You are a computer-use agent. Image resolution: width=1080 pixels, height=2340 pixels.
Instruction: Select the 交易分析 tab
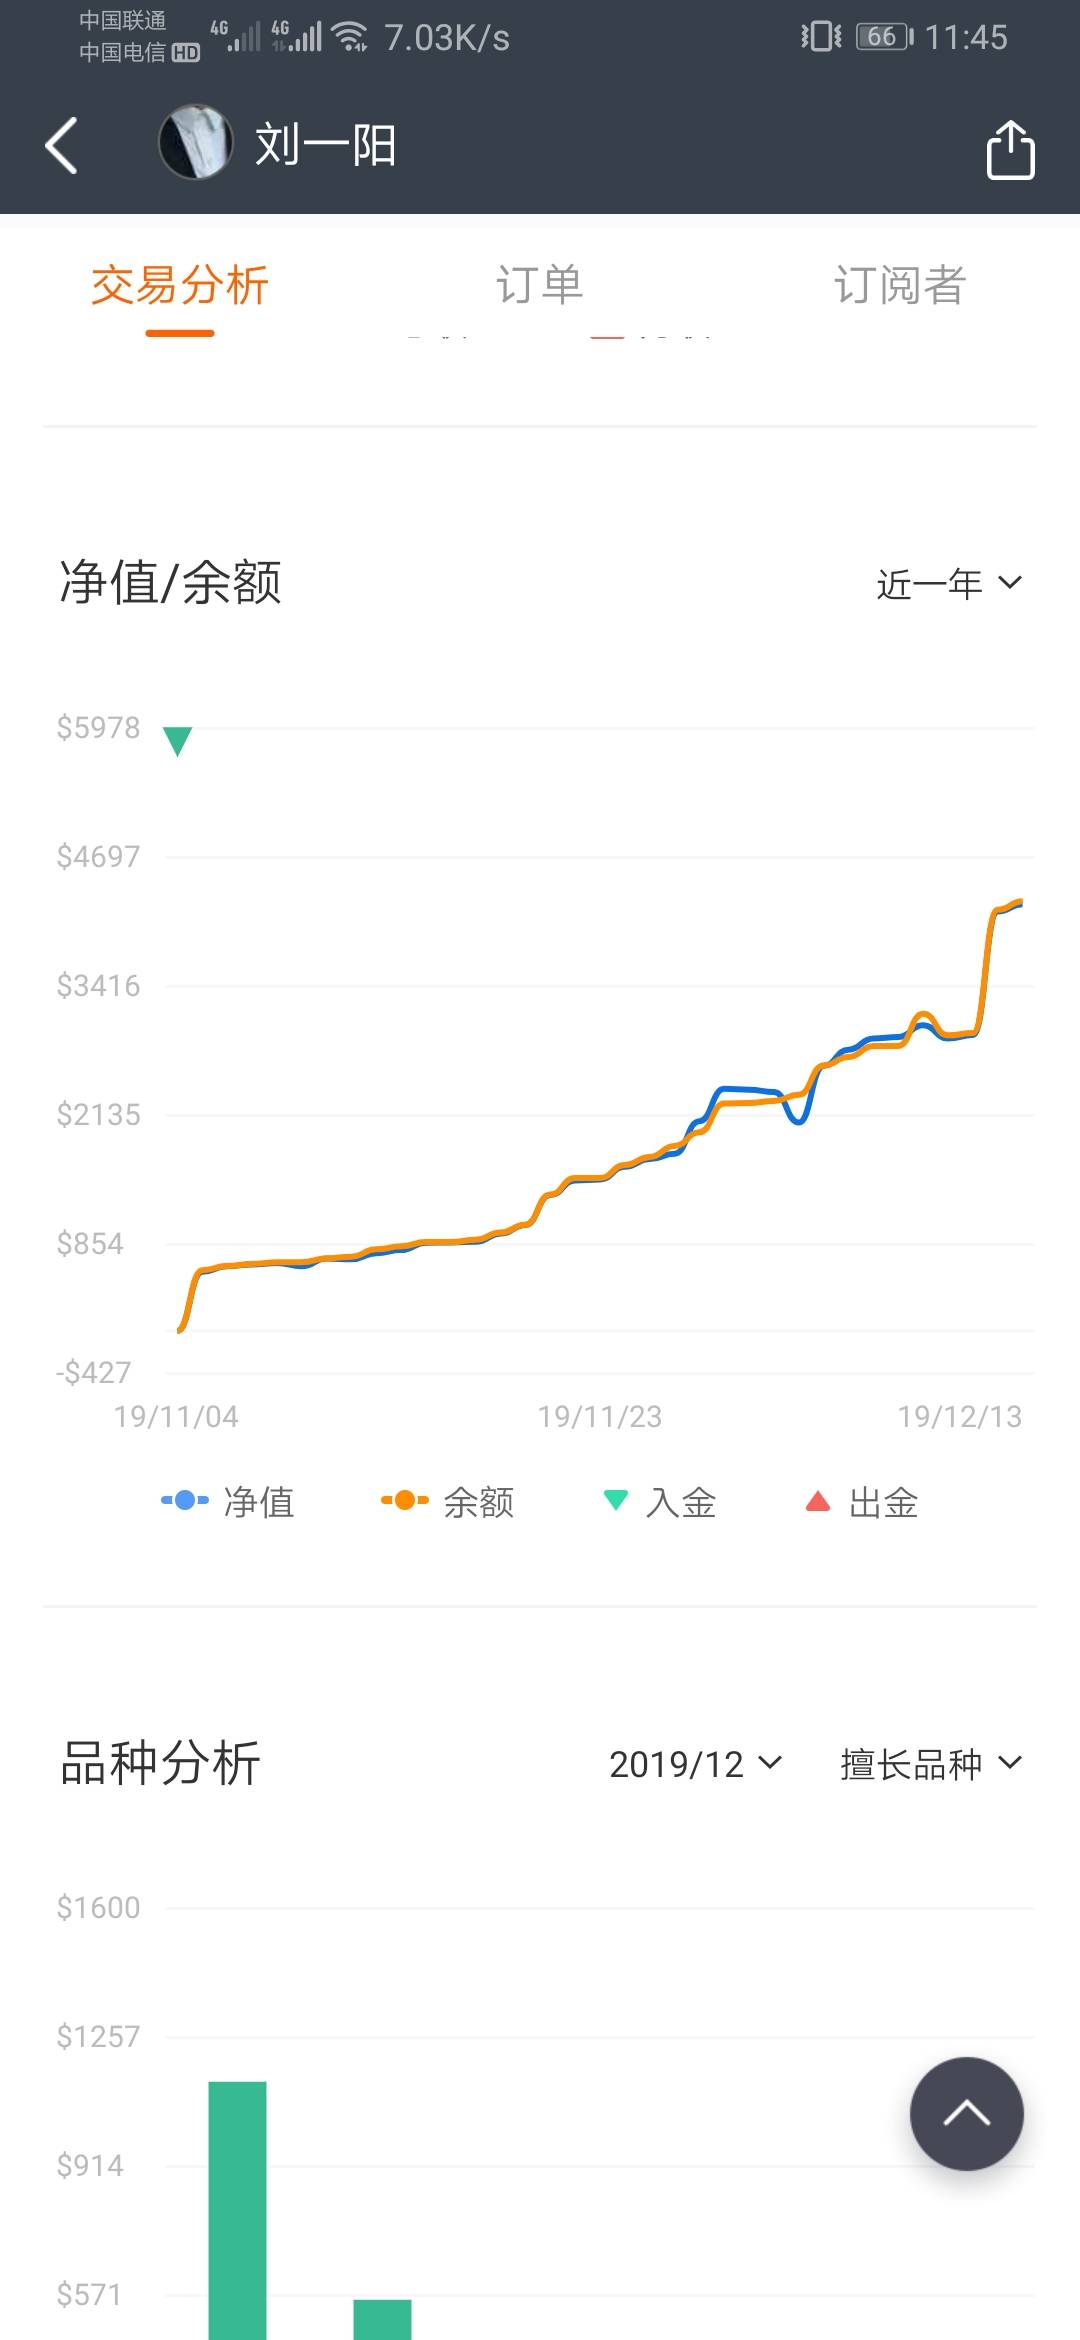tap(180, 286)
